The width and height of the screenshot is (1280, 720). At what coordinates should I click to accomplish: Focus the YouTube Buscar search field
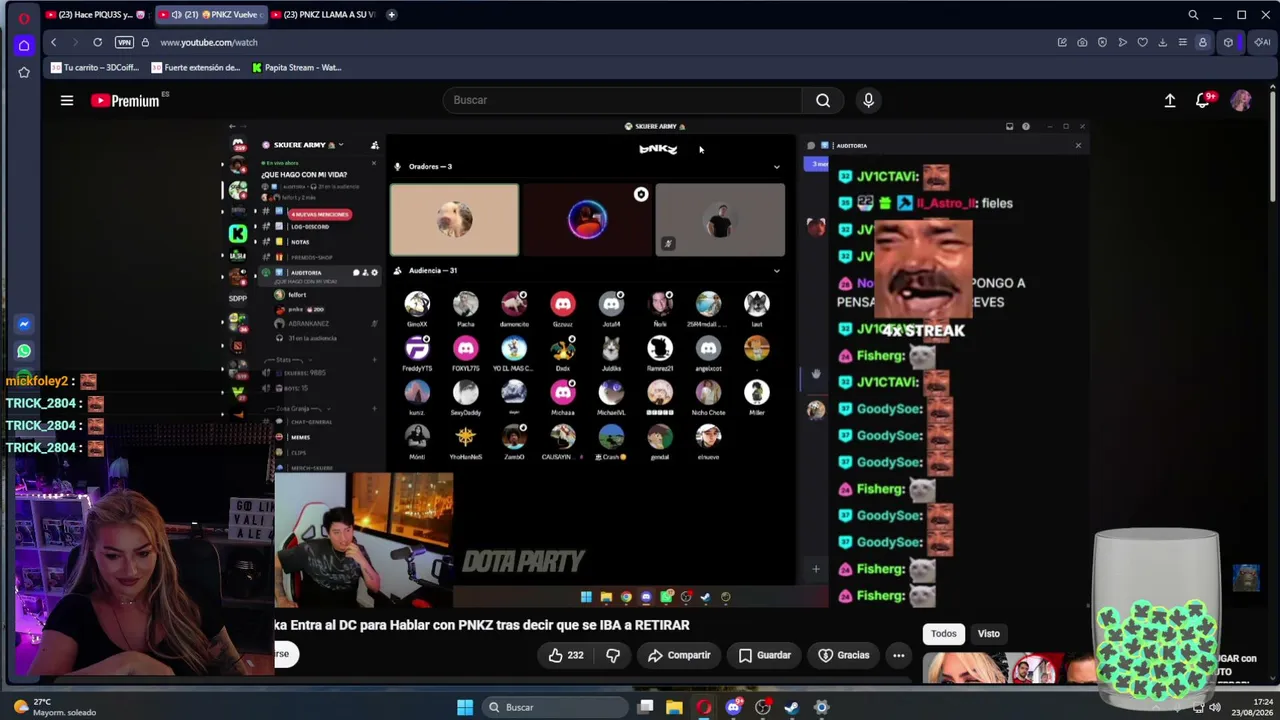tap(622, 100)
